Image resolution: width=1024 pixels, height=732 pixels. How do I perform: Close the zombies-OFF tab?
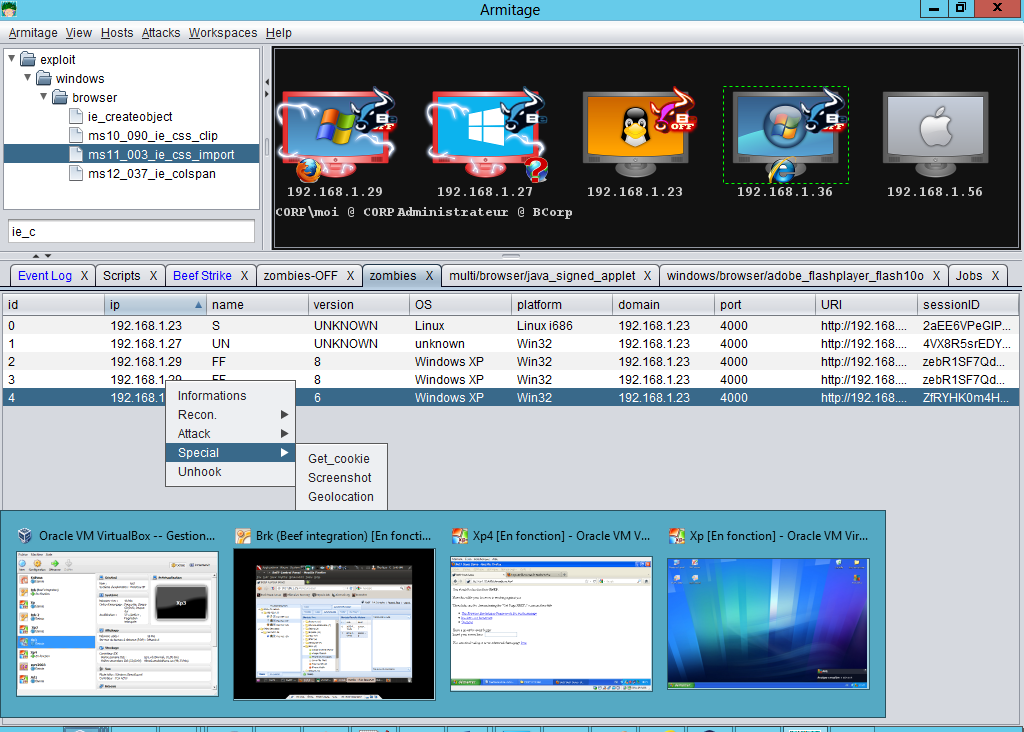[350, 276]
